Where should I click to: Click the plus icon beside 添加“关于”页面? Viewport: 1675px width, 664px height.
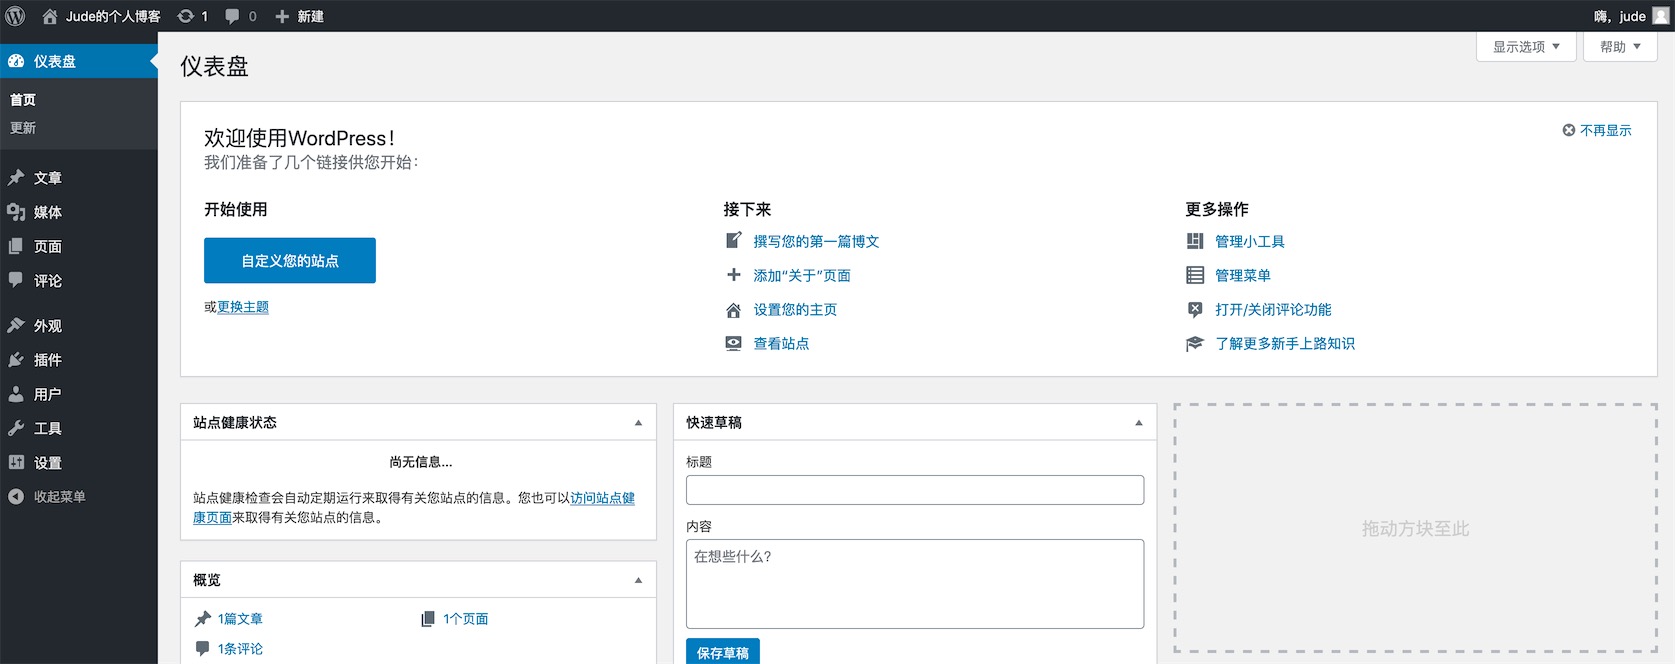point(734,275)
